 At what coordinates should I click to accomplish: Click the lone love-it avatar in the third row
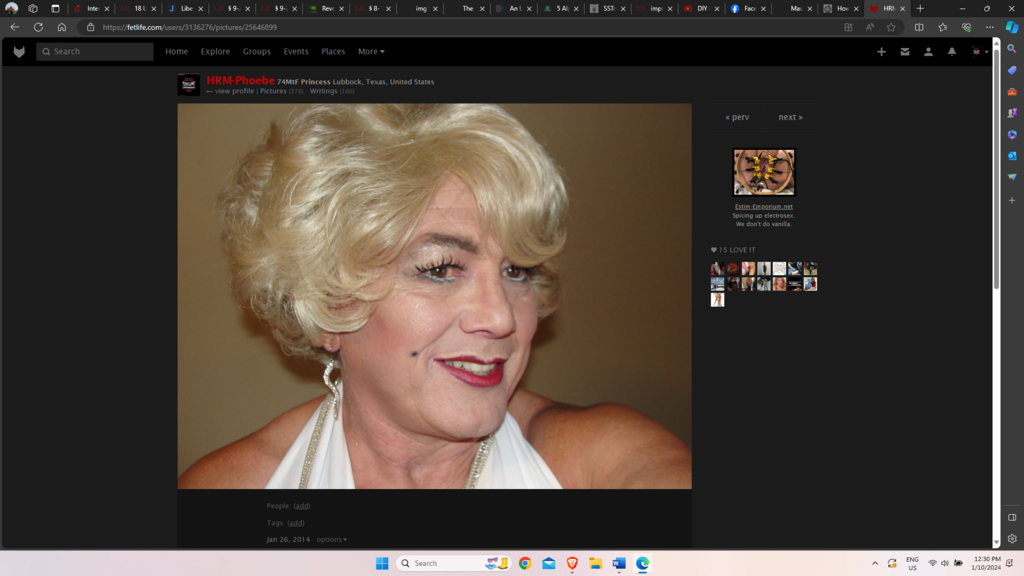[x=717, y=300]
